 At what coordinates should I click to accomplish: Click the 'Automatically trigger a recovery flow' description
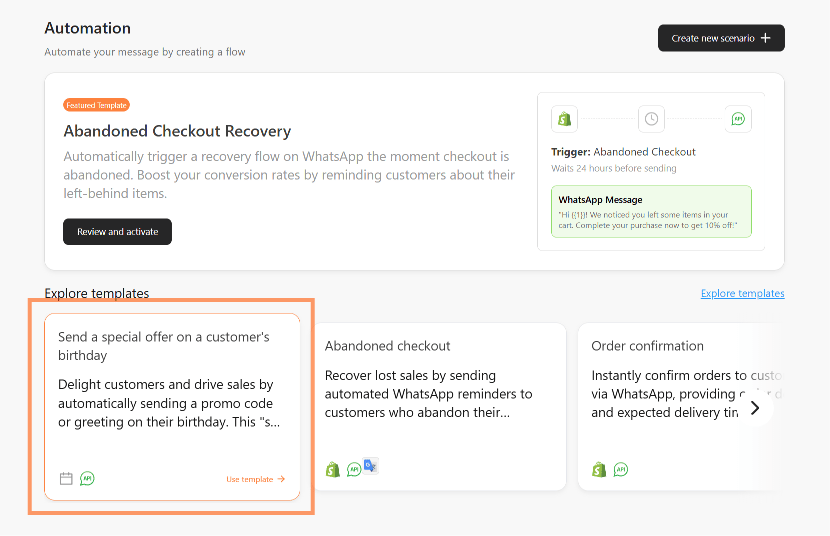click(289, 175)
